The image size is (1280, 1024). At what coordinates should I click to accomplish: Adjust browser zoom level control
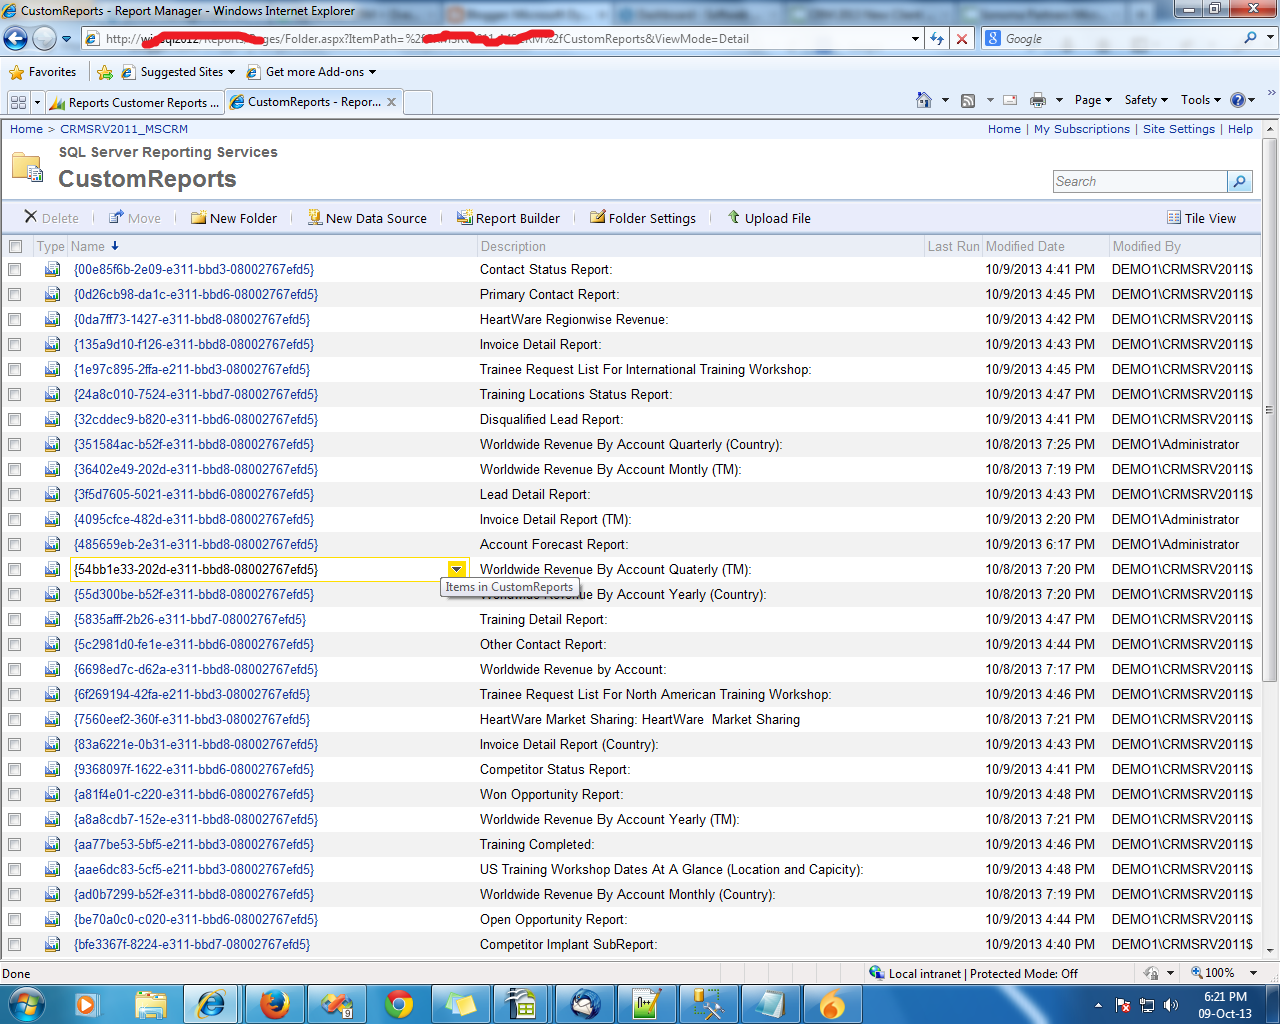[1224, 972]
